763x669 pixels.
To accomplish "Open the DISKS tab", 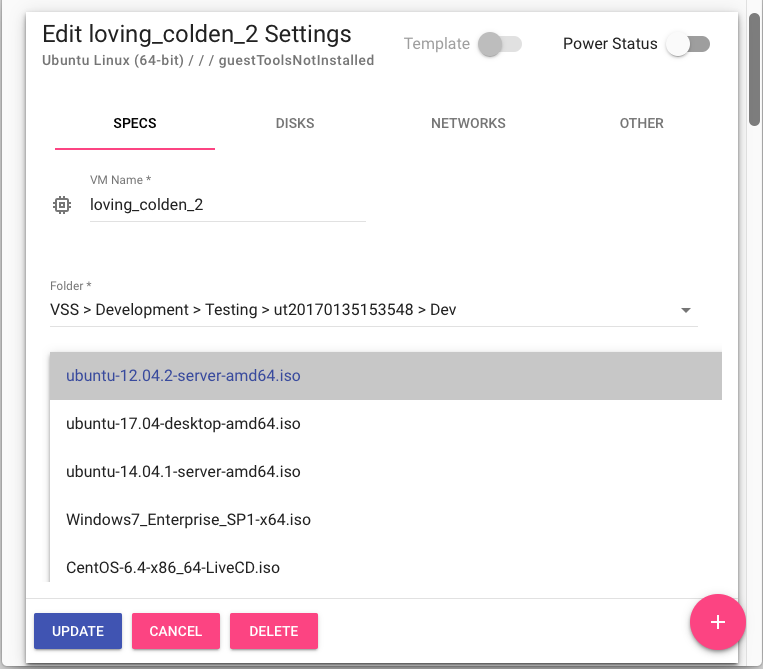I will pyautogui.click(x=295, y=124).
